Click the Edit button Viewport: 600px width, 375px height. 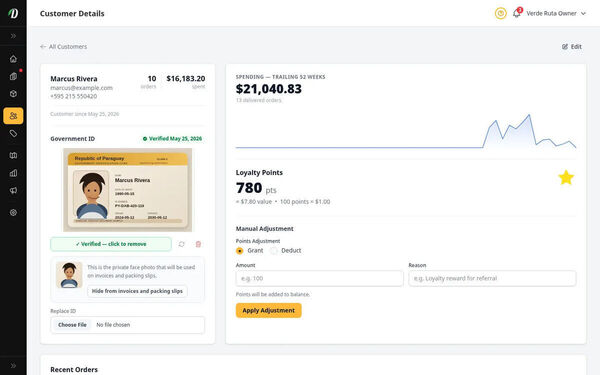tap(572, 47)
